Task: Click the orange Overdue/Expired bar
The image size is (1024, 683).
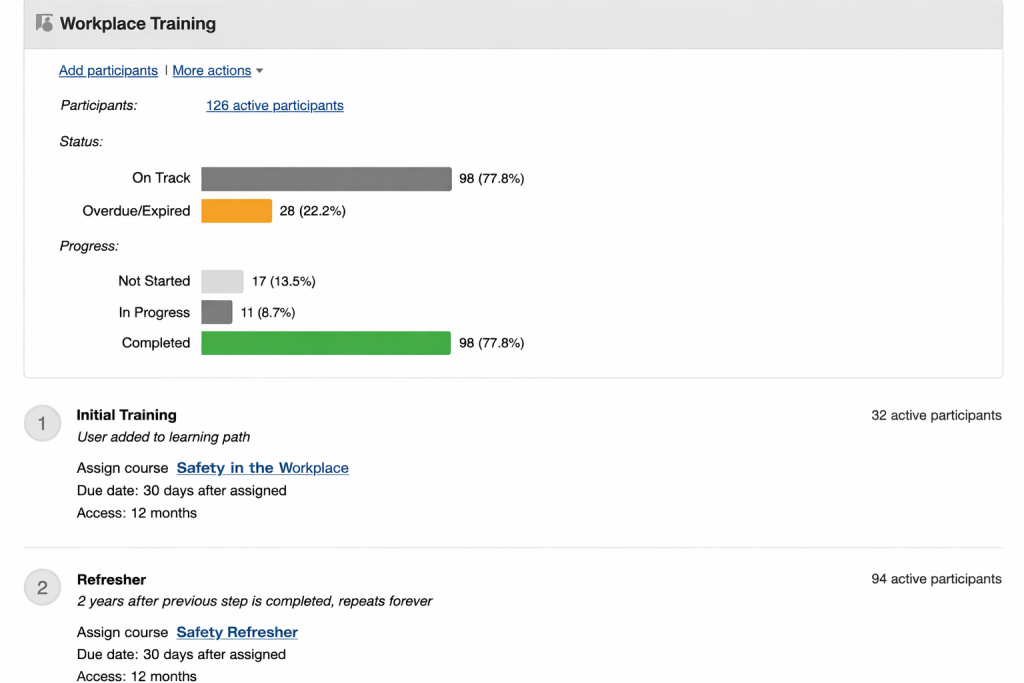Action: pyautogui.click(x=236, y=211)
